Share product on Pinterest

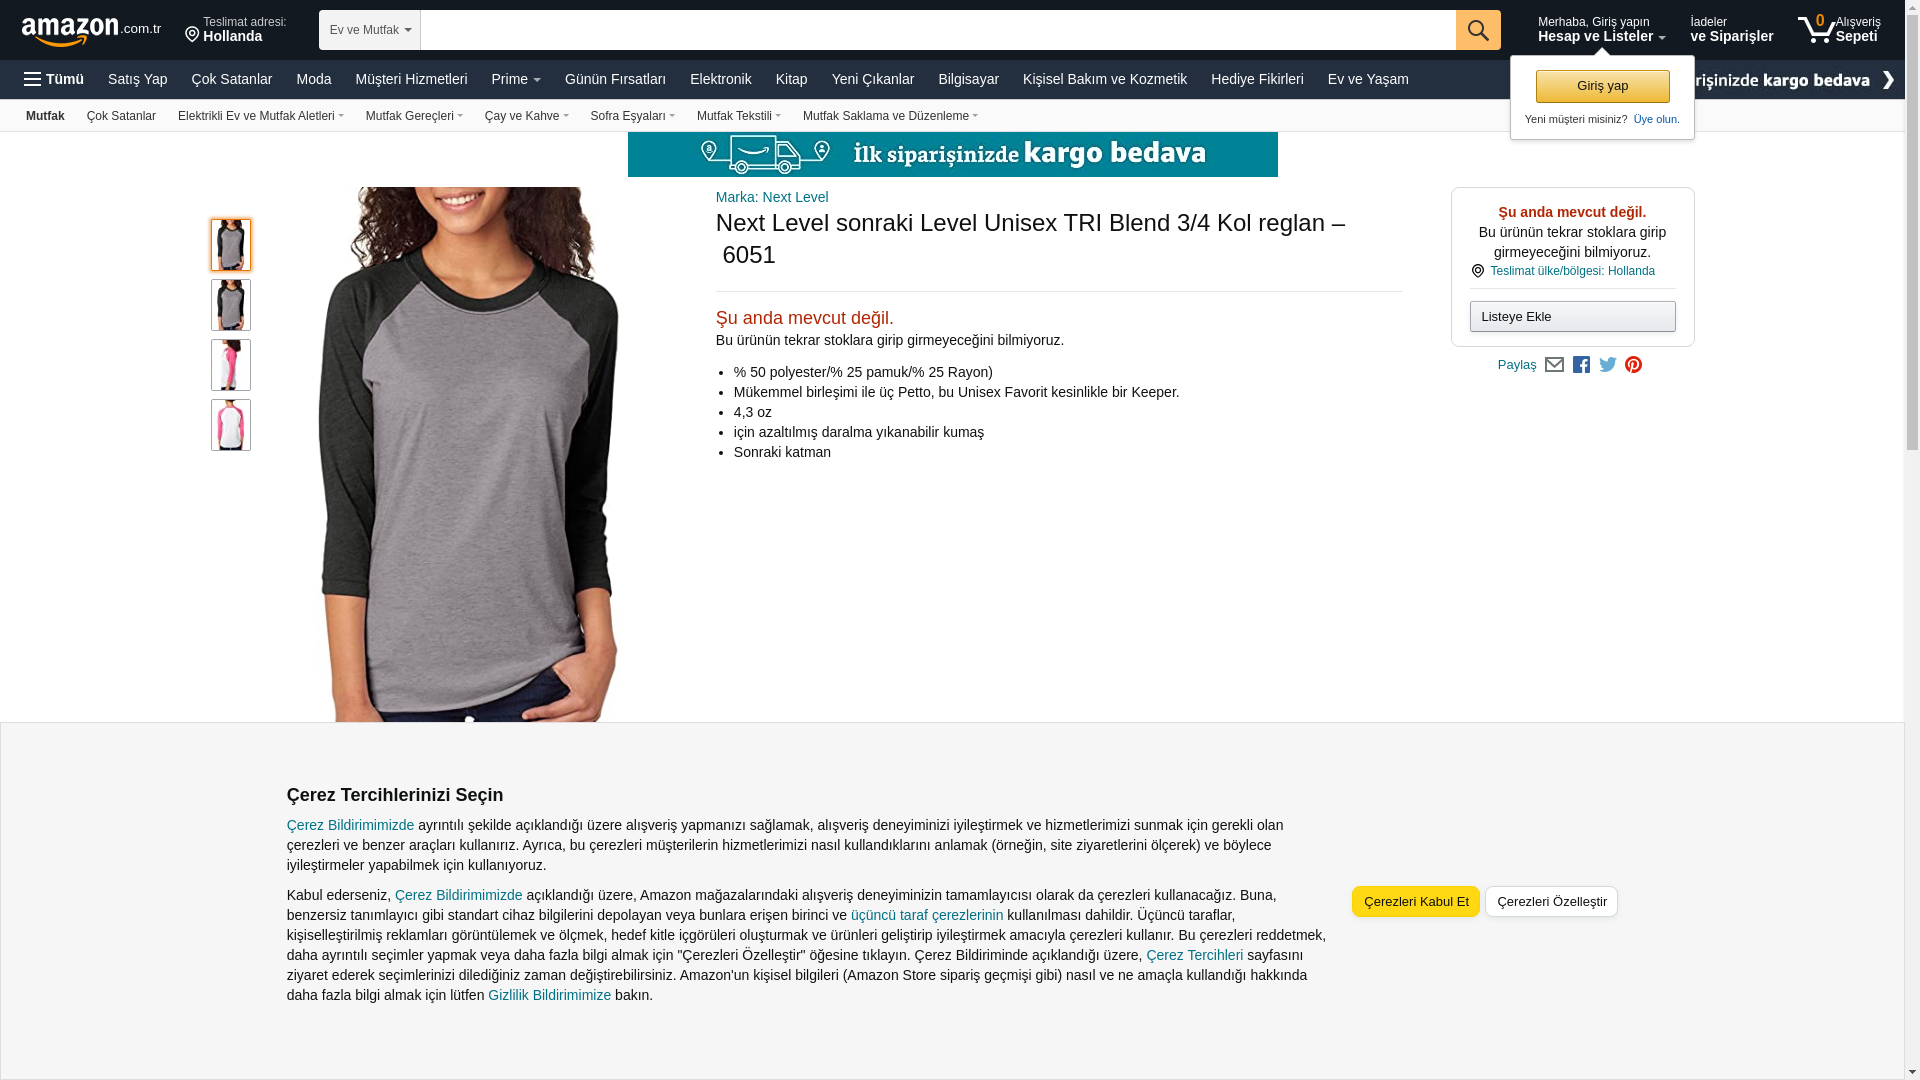click(1633, 365)
